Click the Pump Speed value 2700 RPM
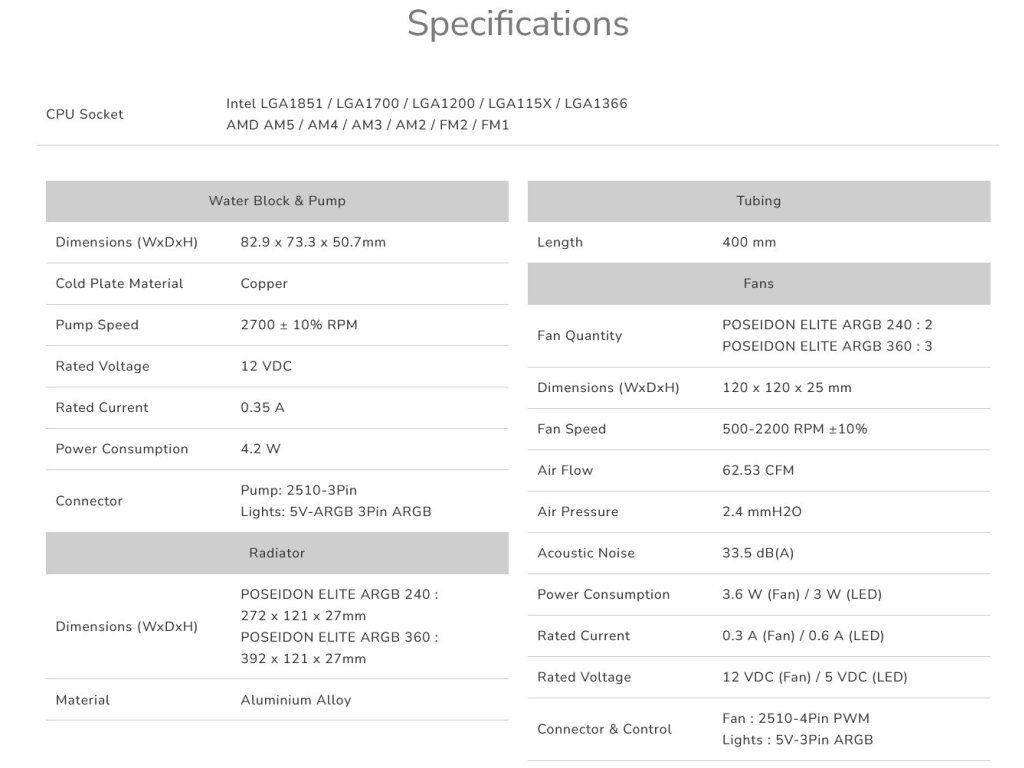1024x768 pixels. [x=298, y=325]
